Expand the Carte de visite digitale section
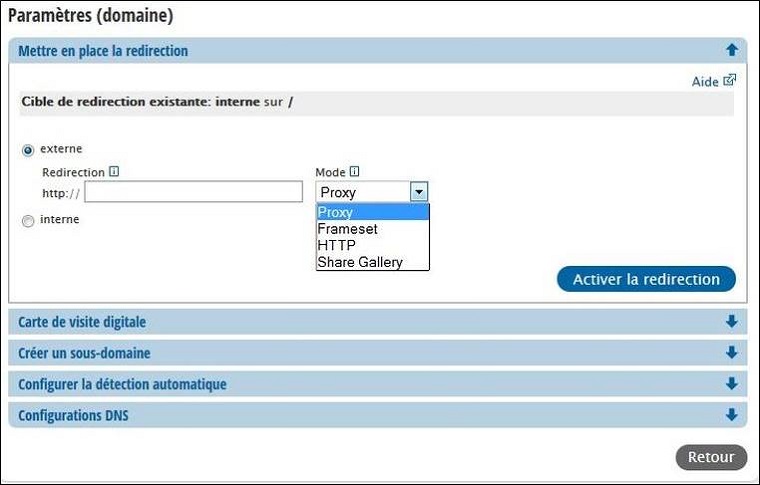The height and width of the screenshot is (485, 760). pos(378,322)
